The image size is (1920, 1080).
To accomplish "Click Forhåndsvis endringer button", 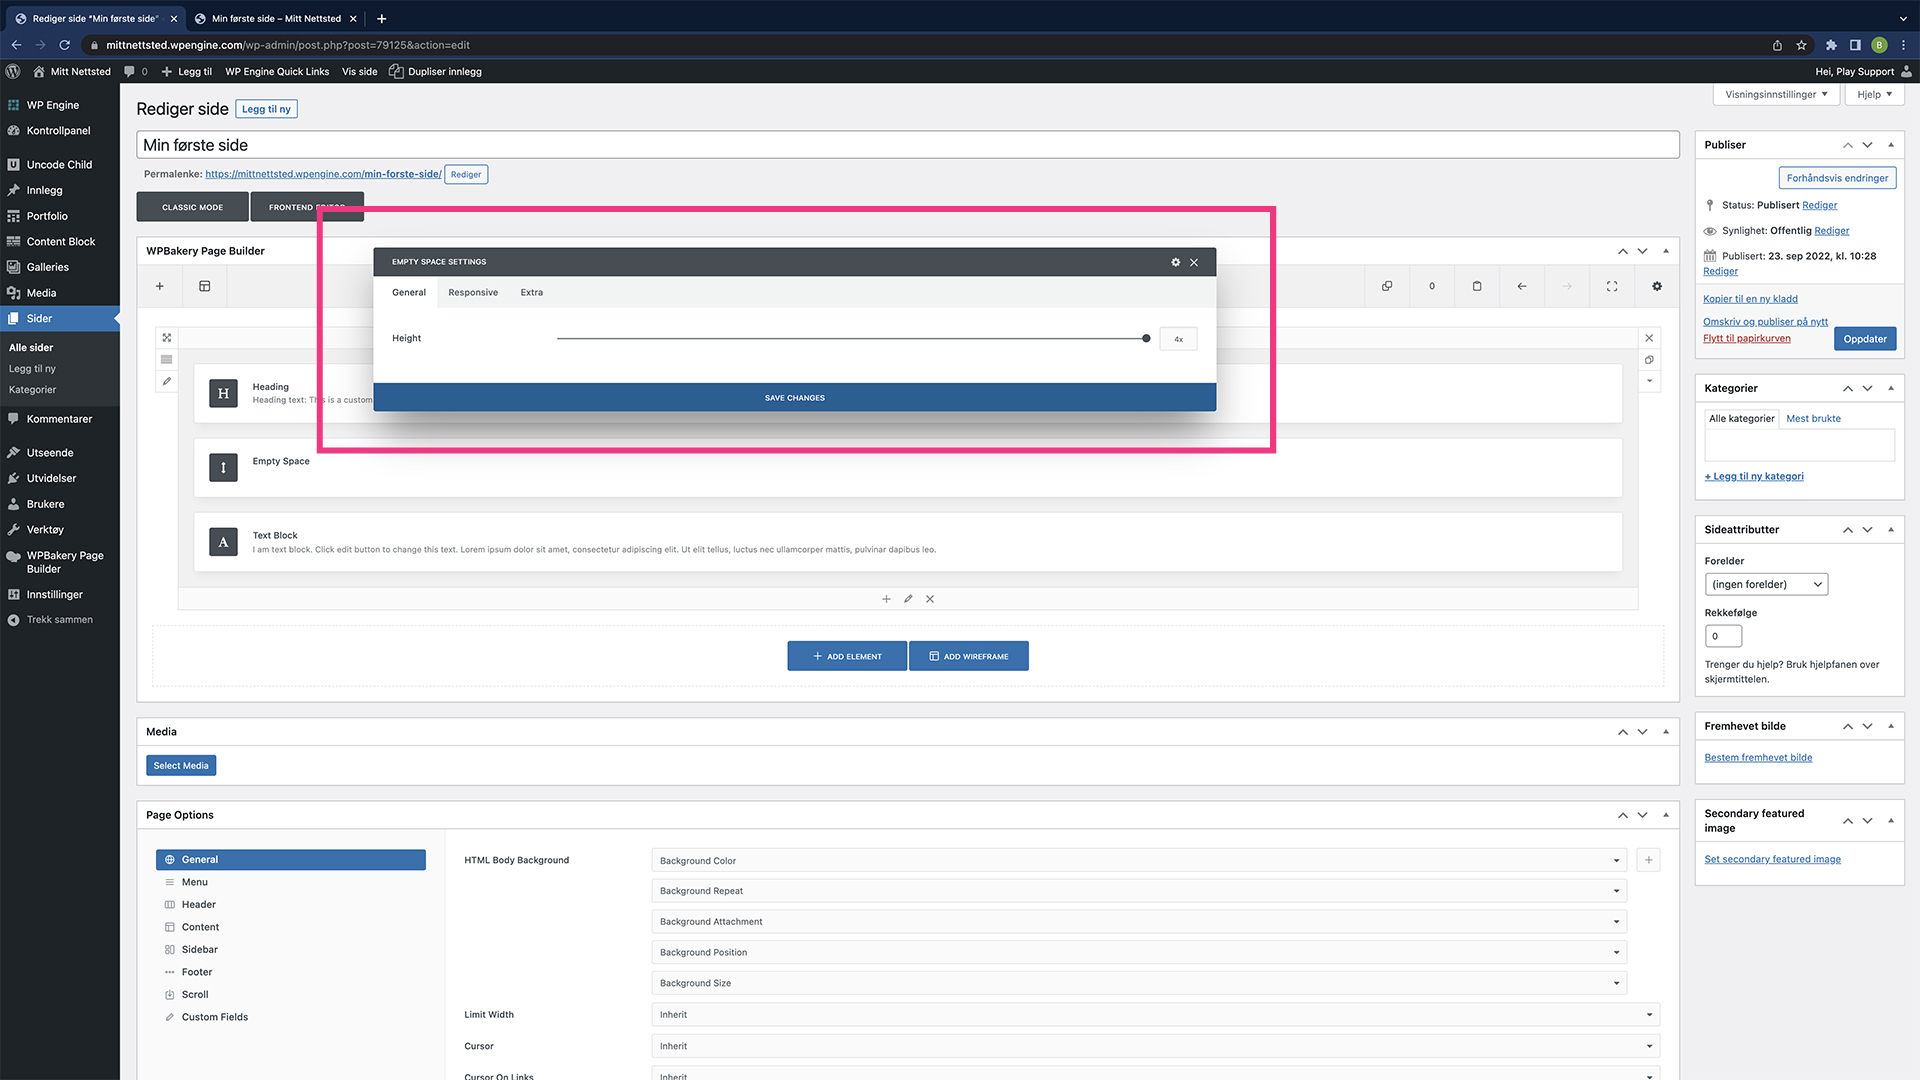I will (x=1837, y=178).
